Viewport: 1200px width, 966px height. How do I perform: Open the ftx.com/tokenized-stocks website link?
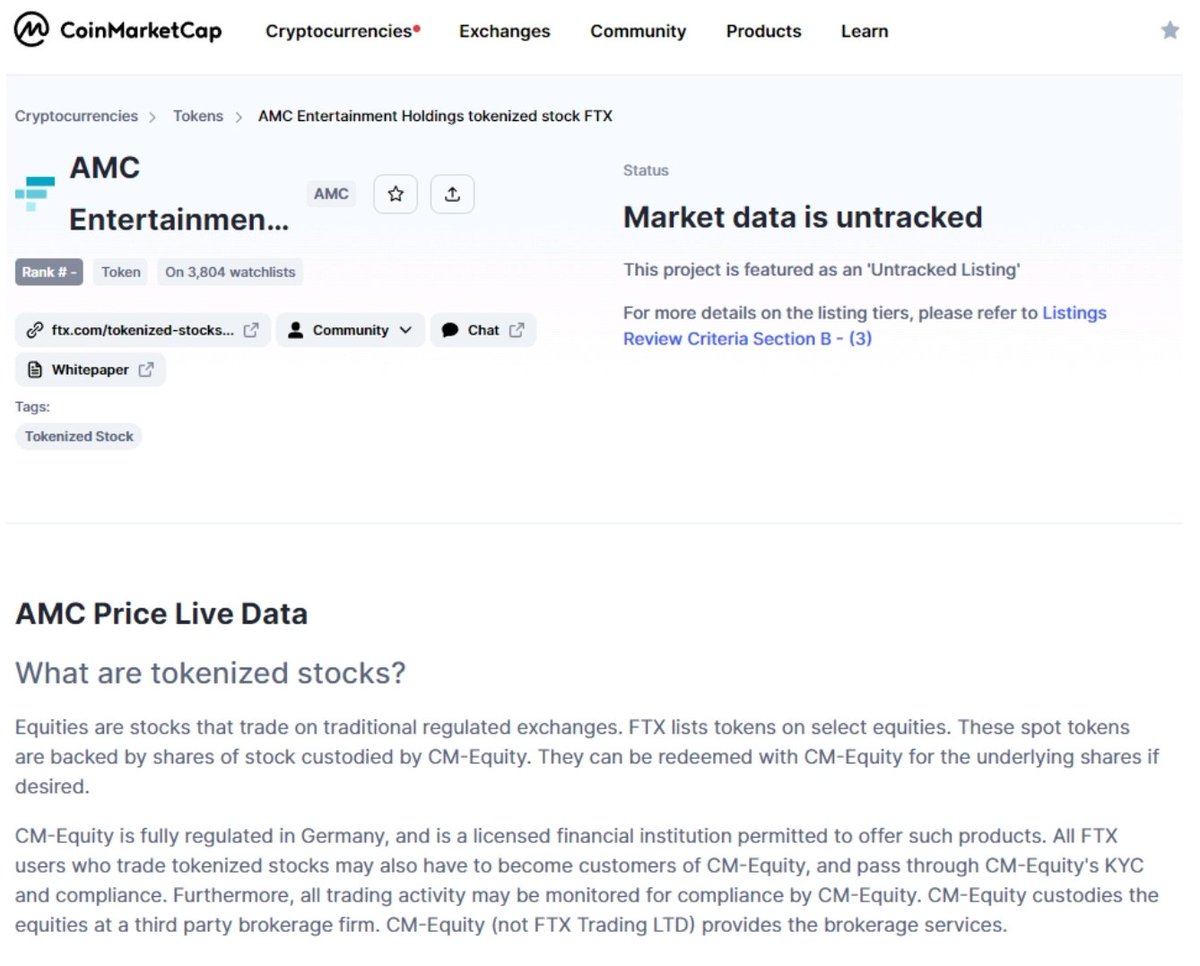pos(142,330)
